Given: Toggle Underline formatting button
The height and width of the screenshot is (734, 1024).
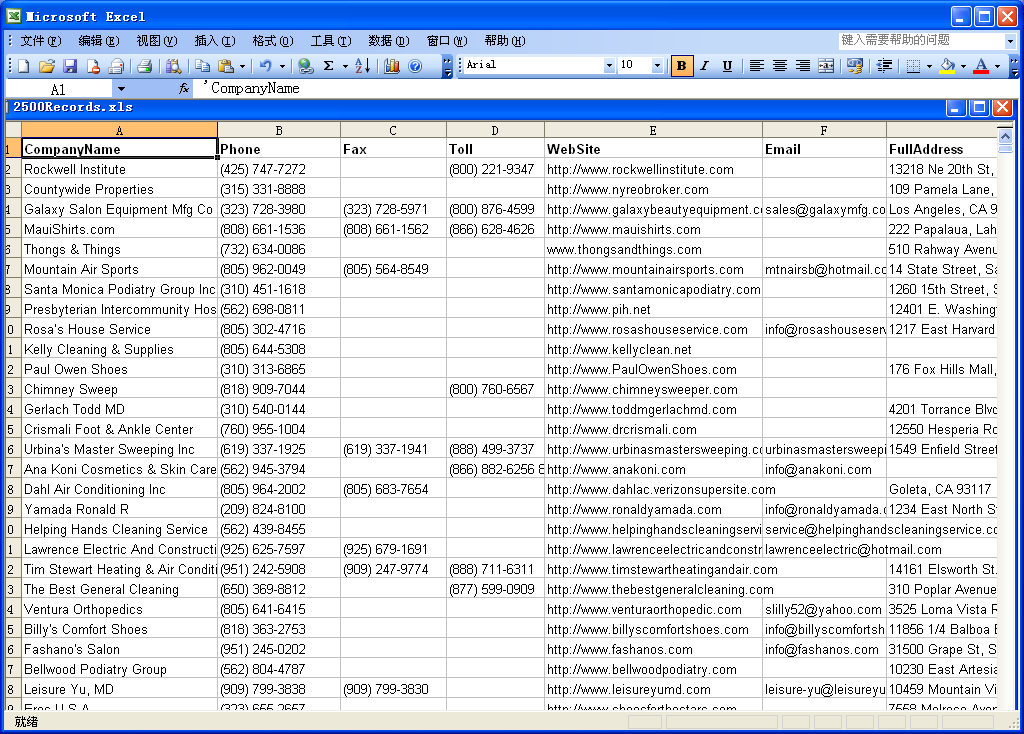Looking at the screenshot, I should pos(727,66).
